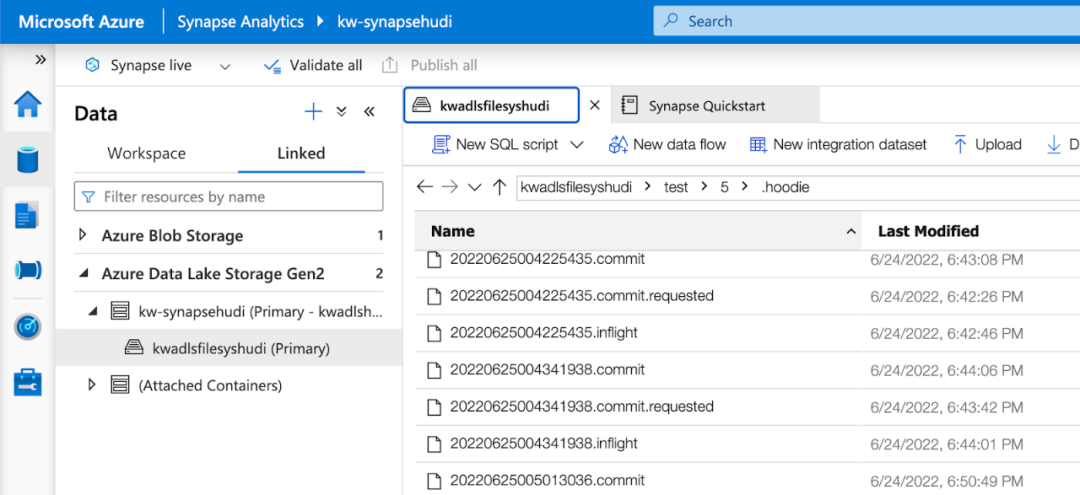Open the Data hub cylinder icon
Viewport: 1080px width, 495px height.
[27, 160]
